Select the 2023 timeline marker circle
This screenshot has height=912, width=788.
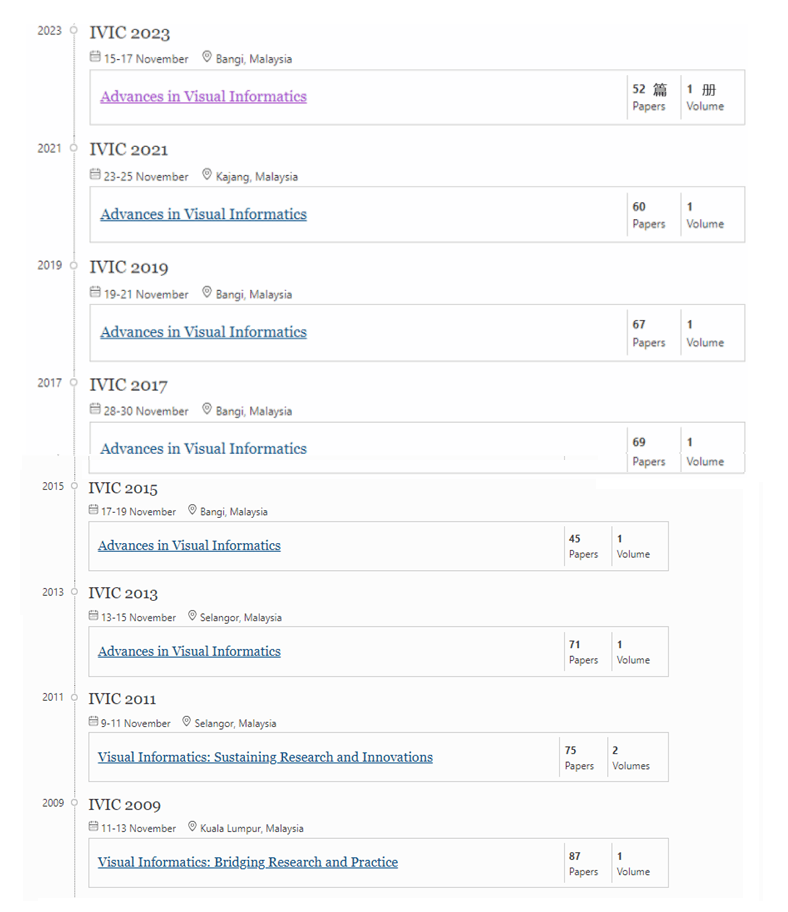[x=74, y=30]
